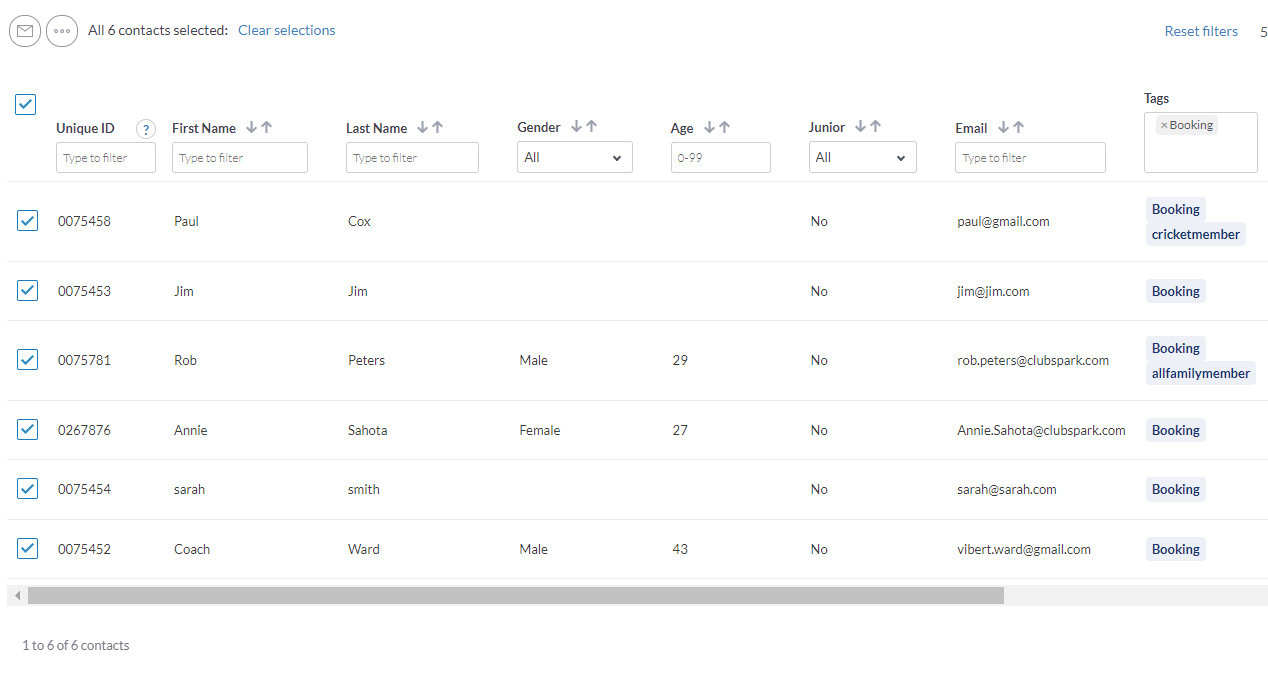The width and height of the screenshot is (1268, 674).
Task: Click the Tags filter box
Action: (x=1200, y=153)
